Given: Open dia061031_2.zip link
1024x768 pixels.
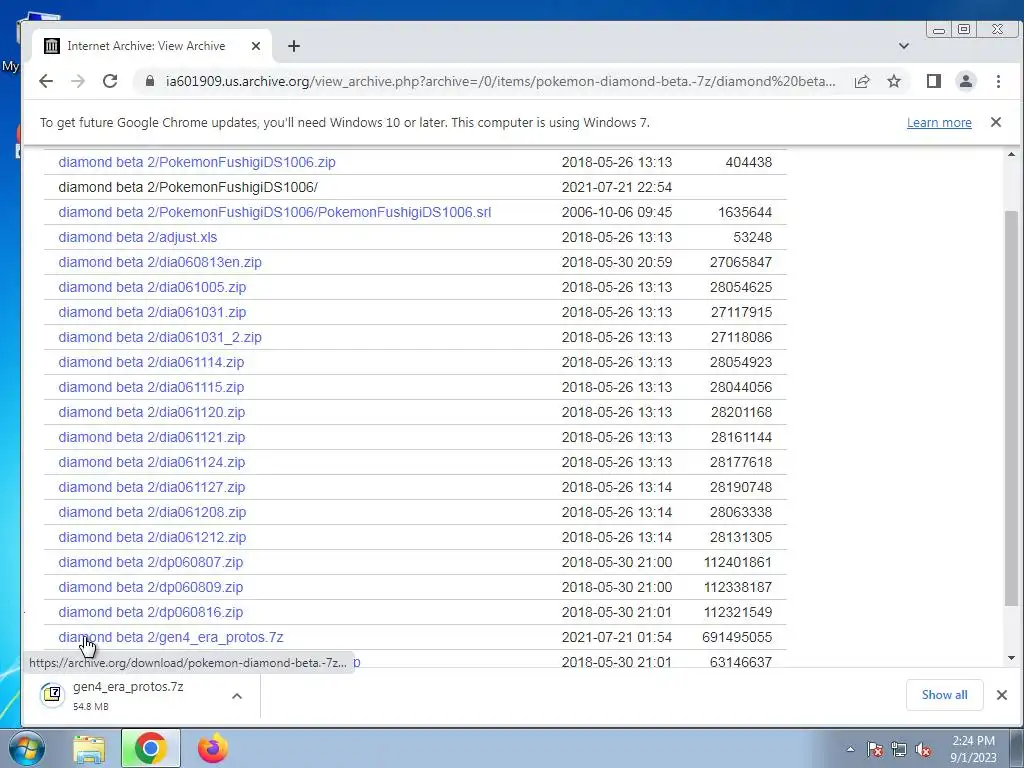Looking at the screenshot, I should (x=160, y=337).
